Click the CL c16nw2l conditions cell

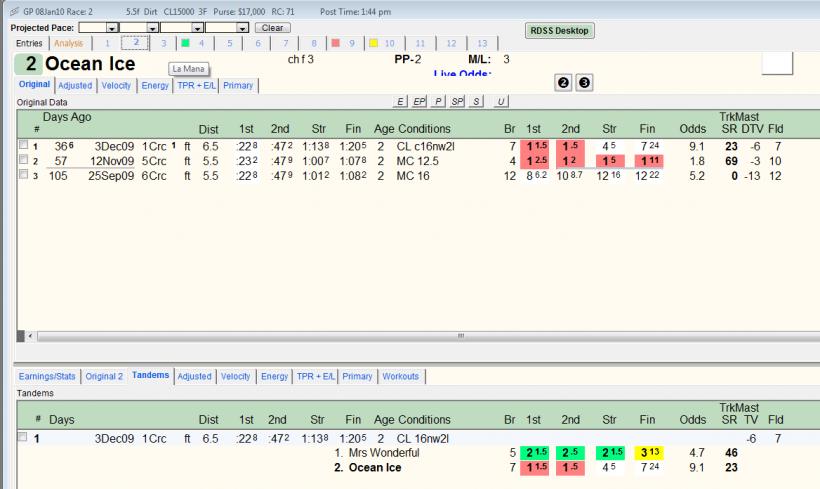point(425,146)
